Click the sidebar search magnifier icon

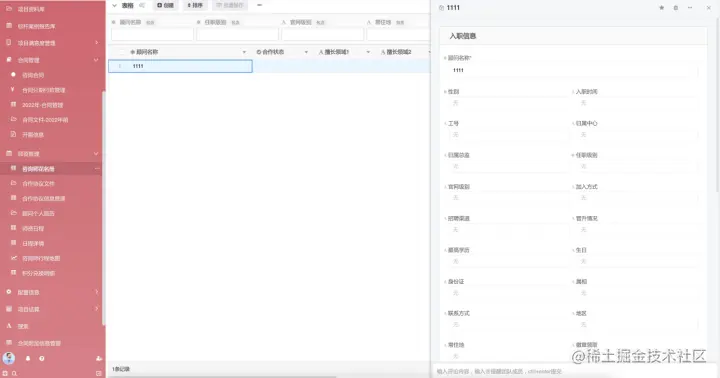pos(14,373)
